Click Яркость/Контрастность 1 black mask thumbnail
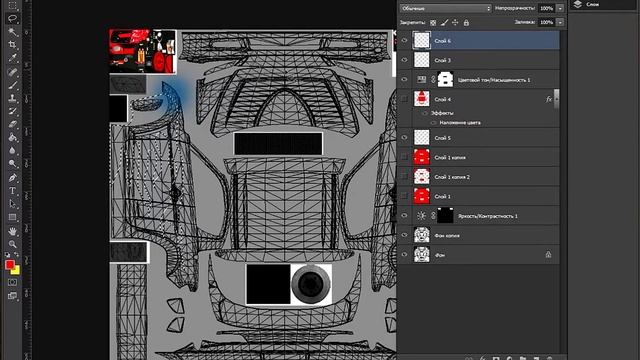Viewport: 640px width, 360px height. coord(445,216)
